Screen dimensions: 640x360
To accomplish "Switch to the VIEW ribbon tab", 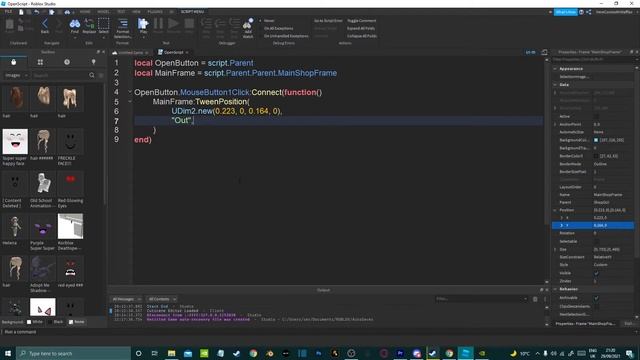I will click(136, 12).
